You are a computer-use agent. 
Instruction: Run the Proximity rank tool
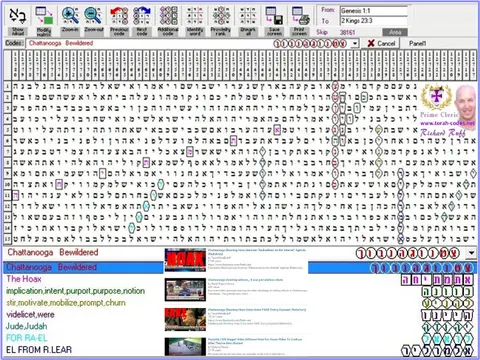[221, 20]
